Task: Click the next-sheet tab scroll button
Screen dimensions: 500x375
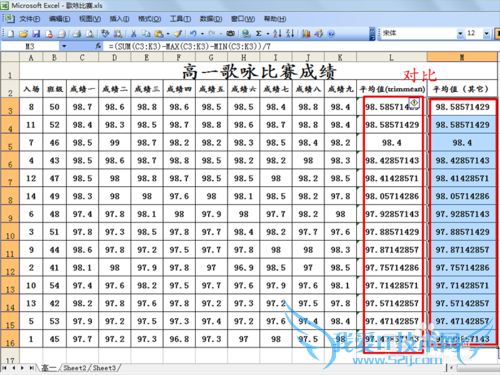Action: coord(22,368)
